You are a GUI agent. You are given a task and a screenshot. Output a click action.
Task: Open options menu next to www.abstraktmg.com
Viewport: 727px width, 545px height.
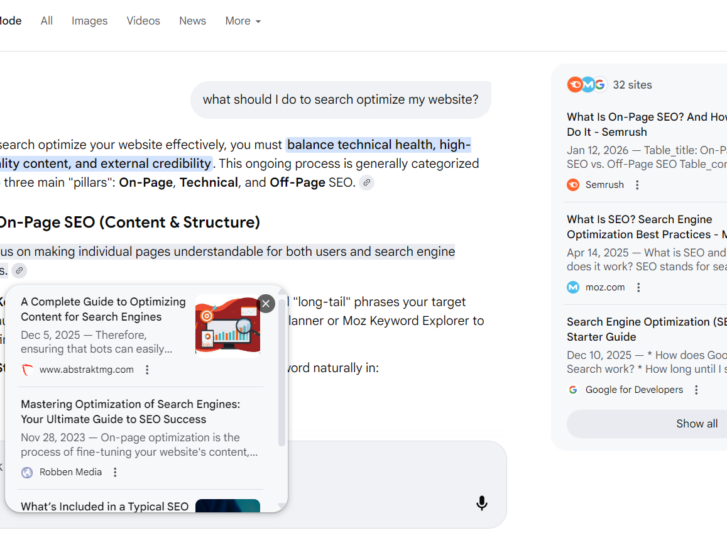click(x=147, y=370)
